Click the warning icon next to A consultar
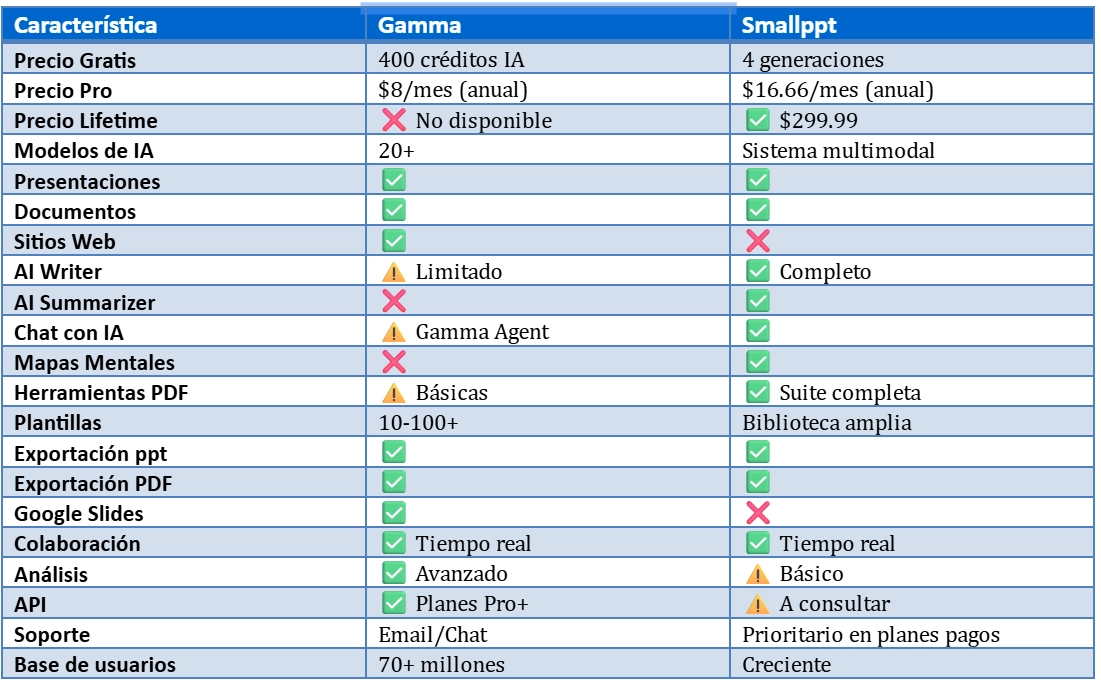This screenshot has width=1101, height=684. [x=758, y=604]
